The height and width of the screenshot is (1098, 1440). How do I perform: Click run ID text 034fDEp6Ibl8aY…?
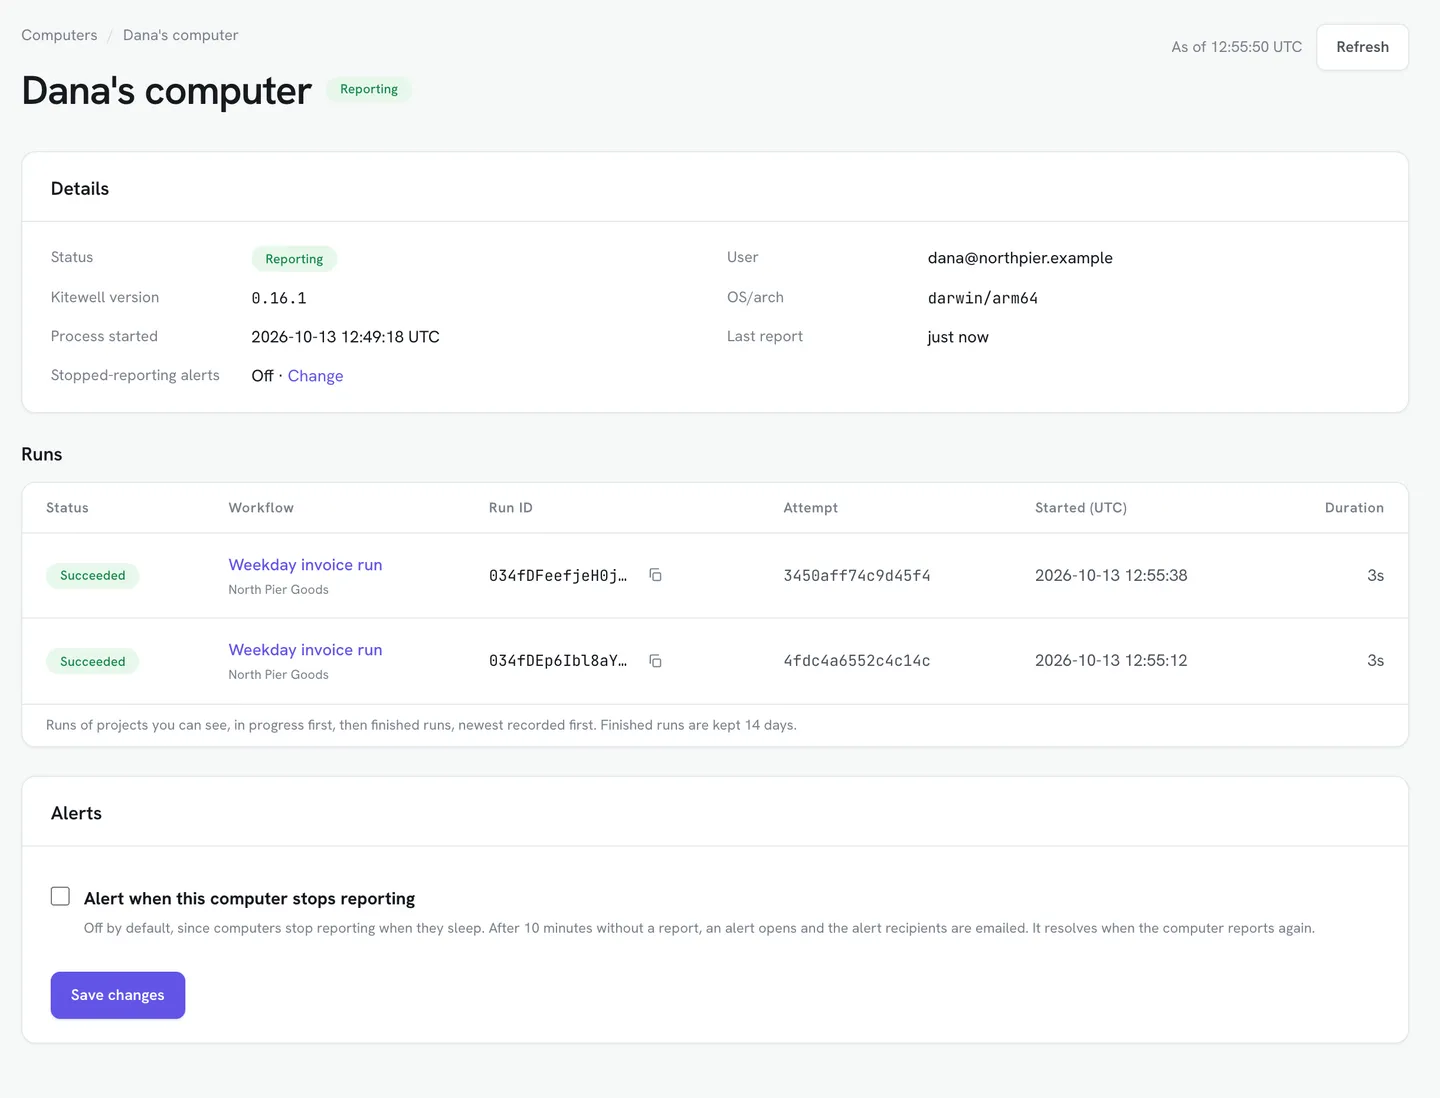coord(558,661)
